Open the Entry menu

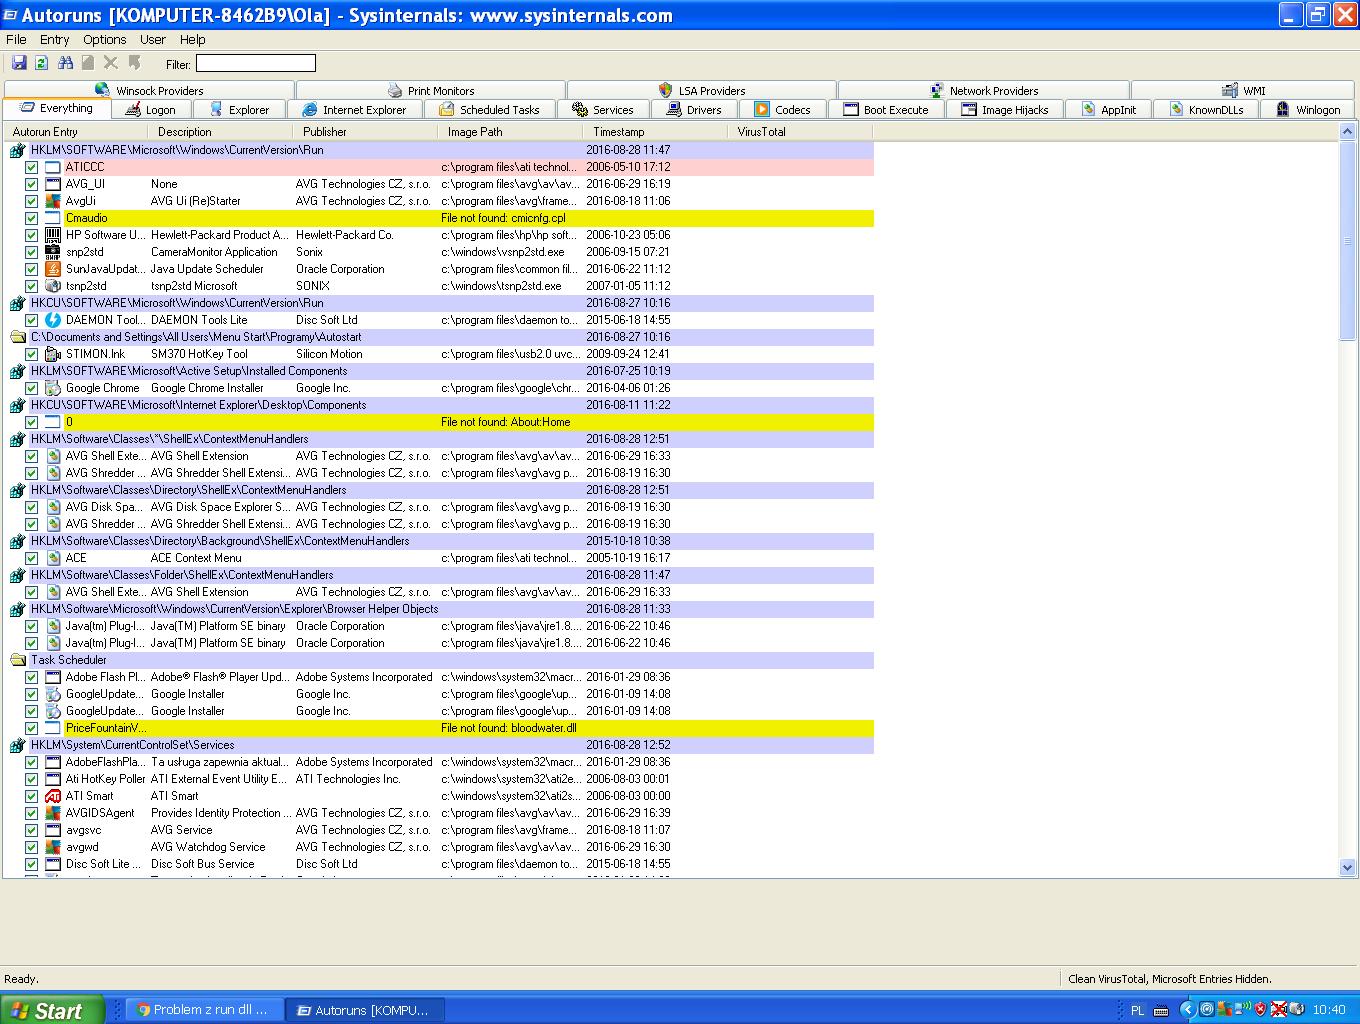tap(54, 40)
